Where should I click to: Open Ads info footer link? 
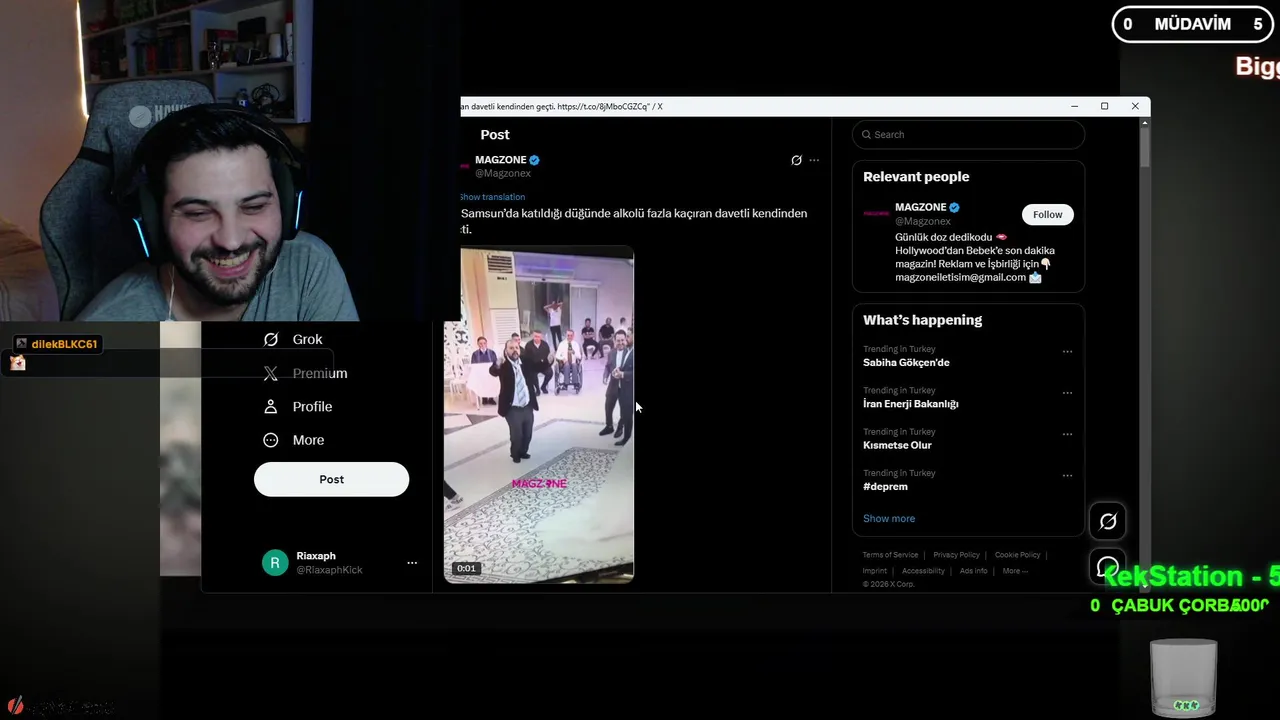(973, 571)
